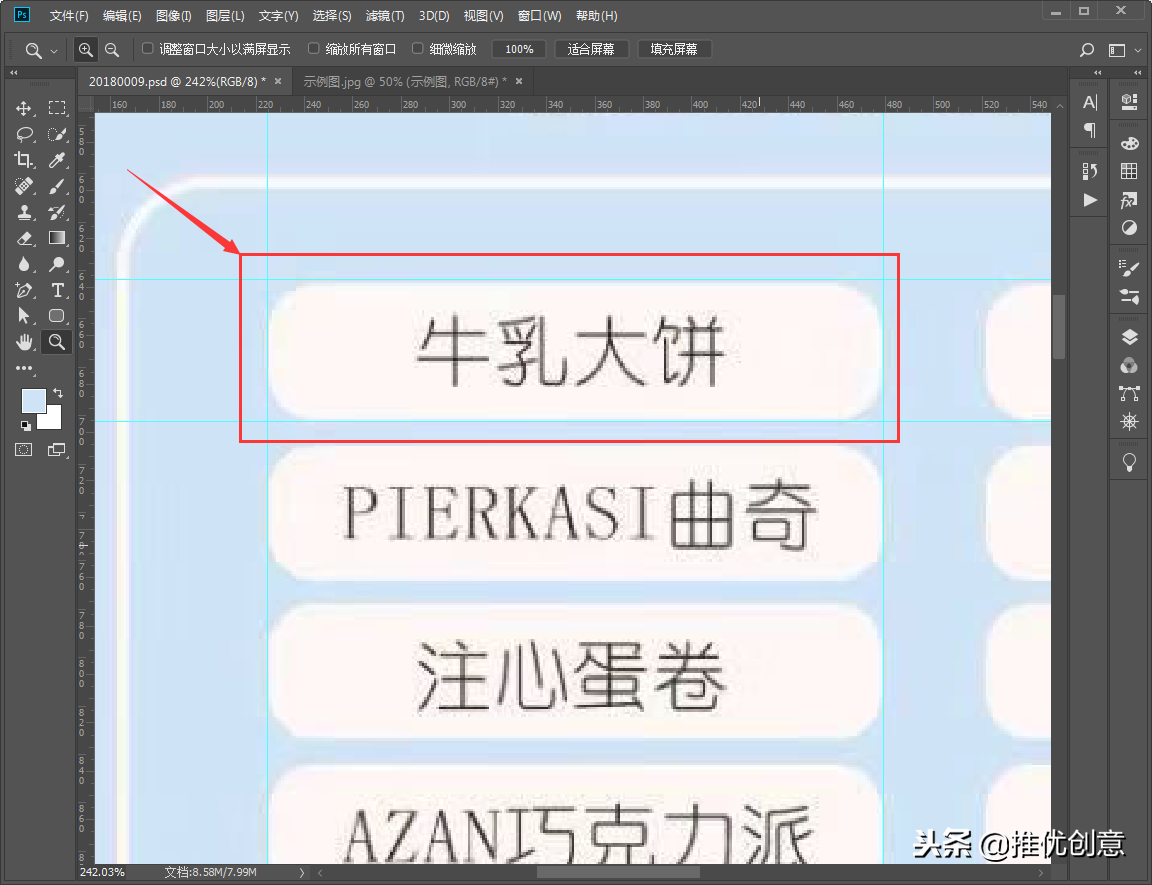
Task: Select the Lasso tool
Action: coord(24,134)
